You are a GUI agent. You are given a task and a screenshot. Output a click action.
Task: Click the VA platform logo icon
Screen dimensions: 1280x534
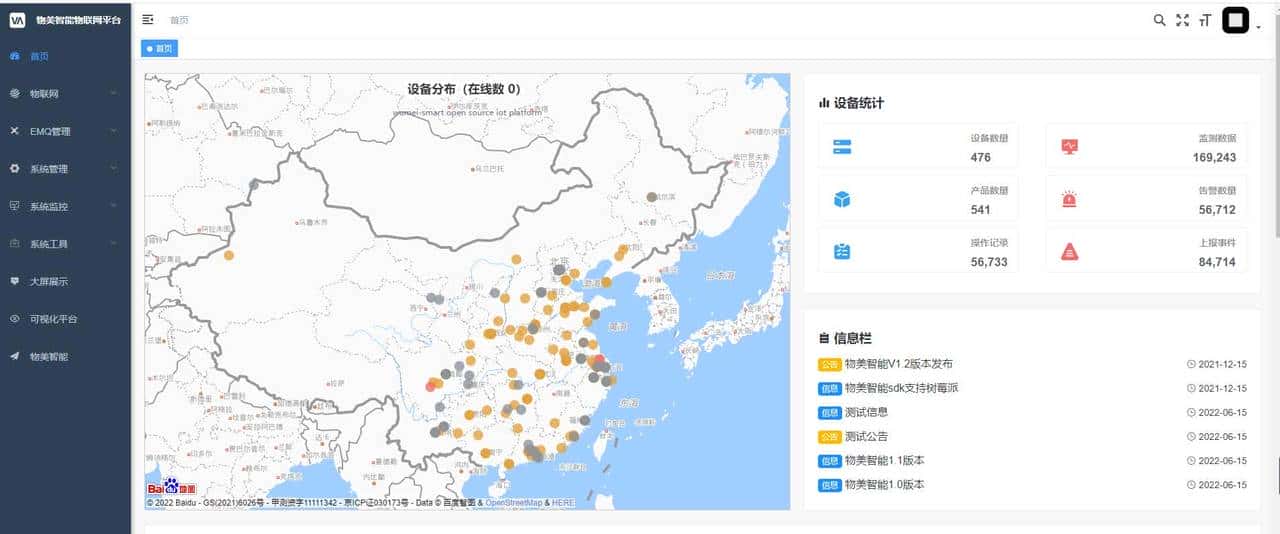(17, 20)
